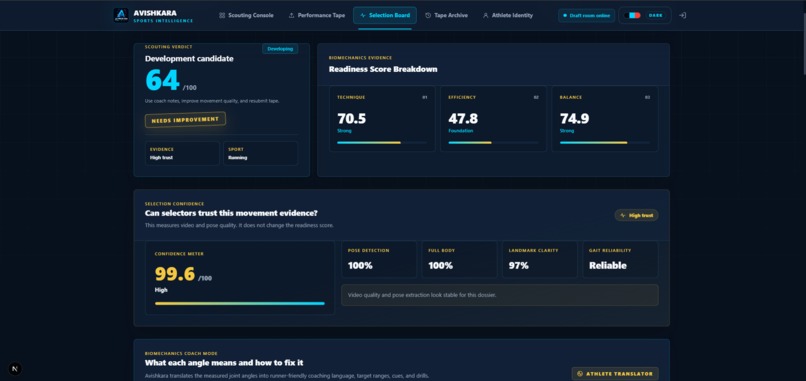Click the Avishkara logo icon
The height and width of the screenshot is (381, 806).
121,15
